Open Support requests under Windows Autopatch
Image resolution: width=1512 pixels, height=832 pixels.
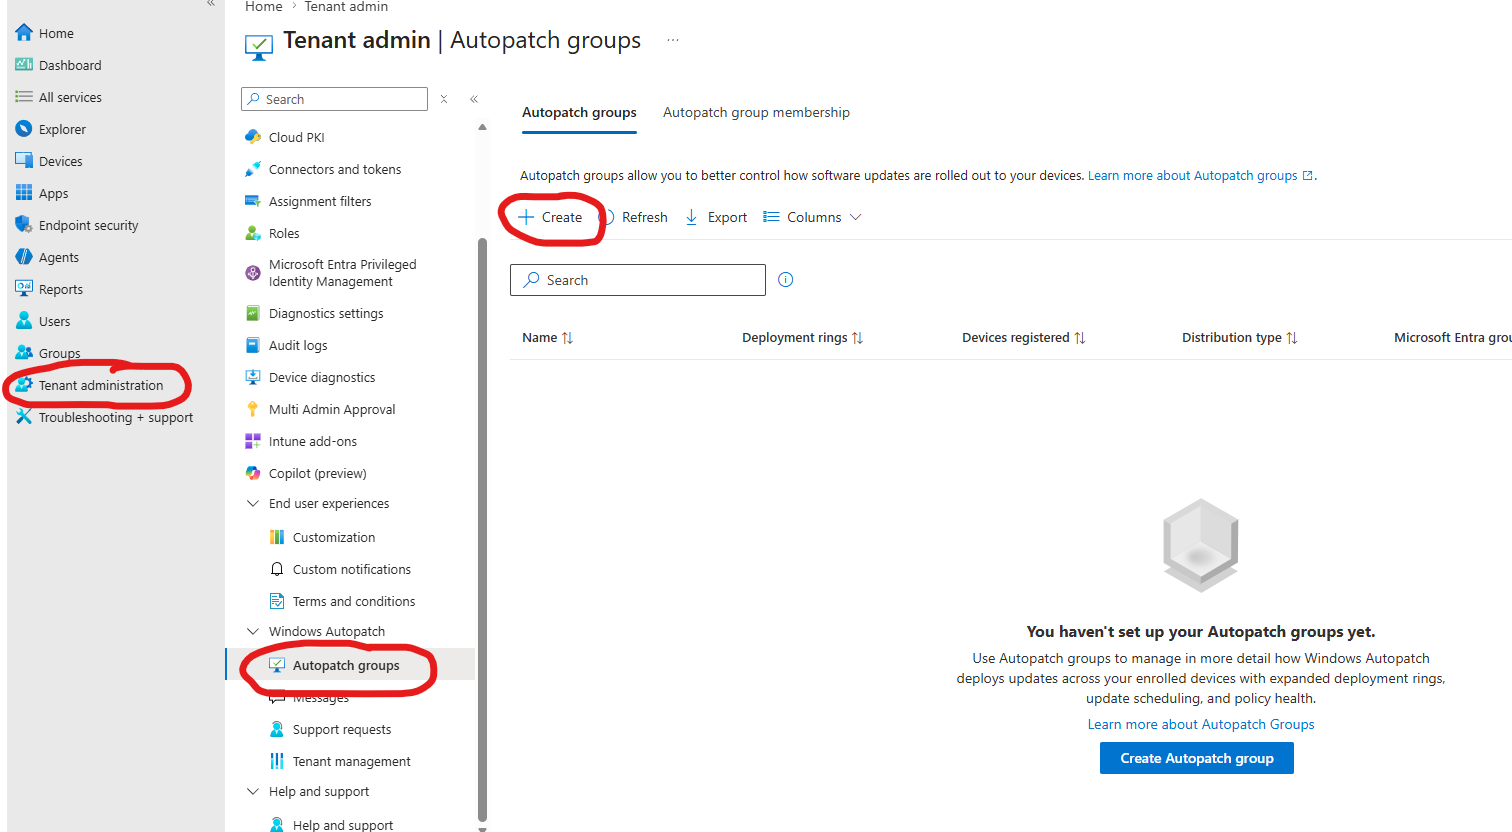[341, 729]
